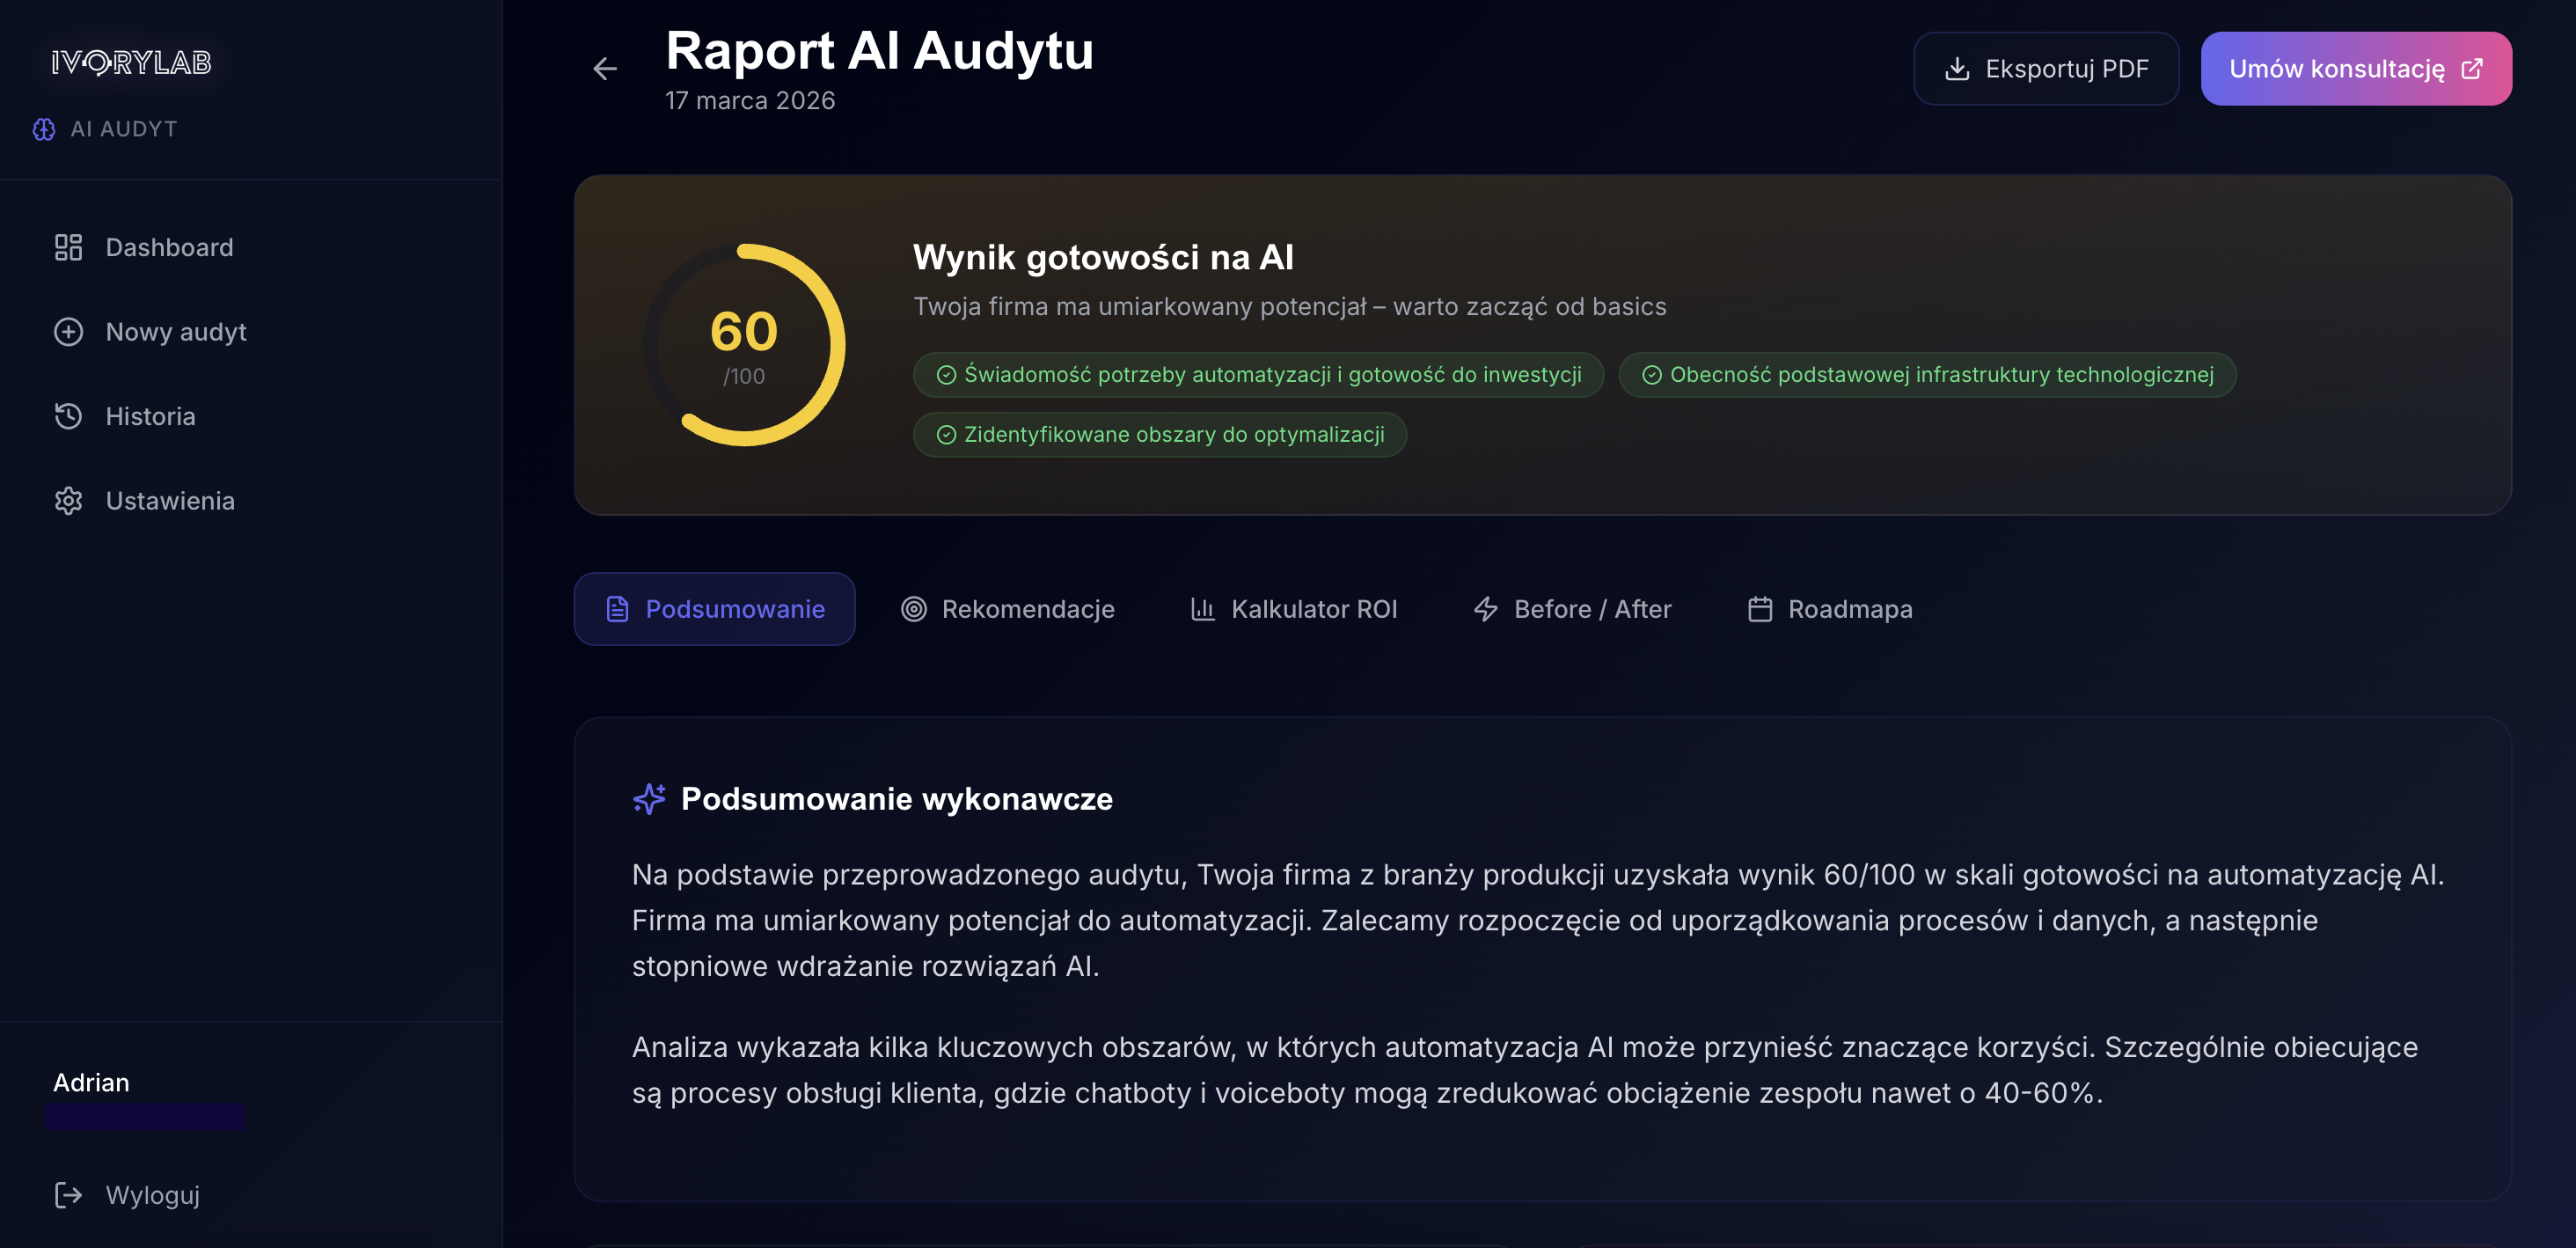Open Ustawienia via the gear icon
This screenshot has width=2576, height=1248.
click(67, 500)
